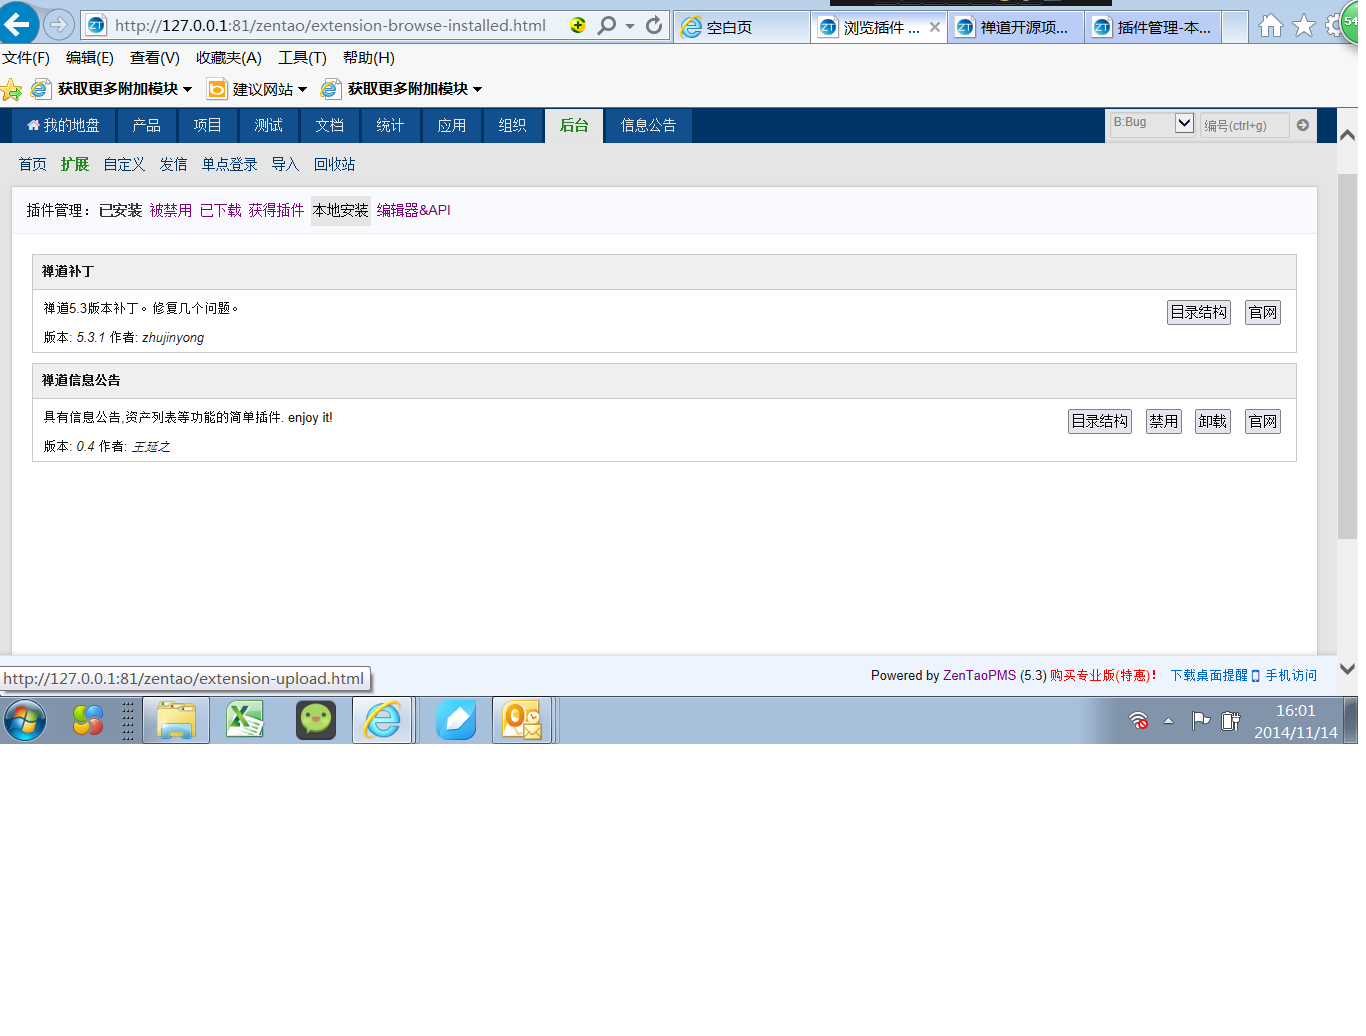This screenshot has width=1366, height=1036.
Task: Click the 首页 submenu link
Action: point(33,164)
